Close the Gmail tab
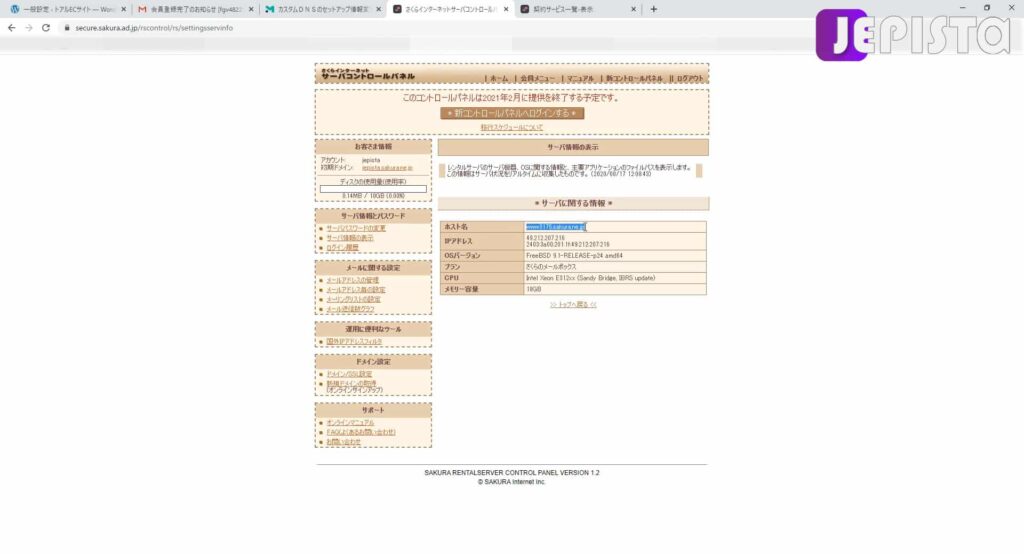 click(251, 9)
